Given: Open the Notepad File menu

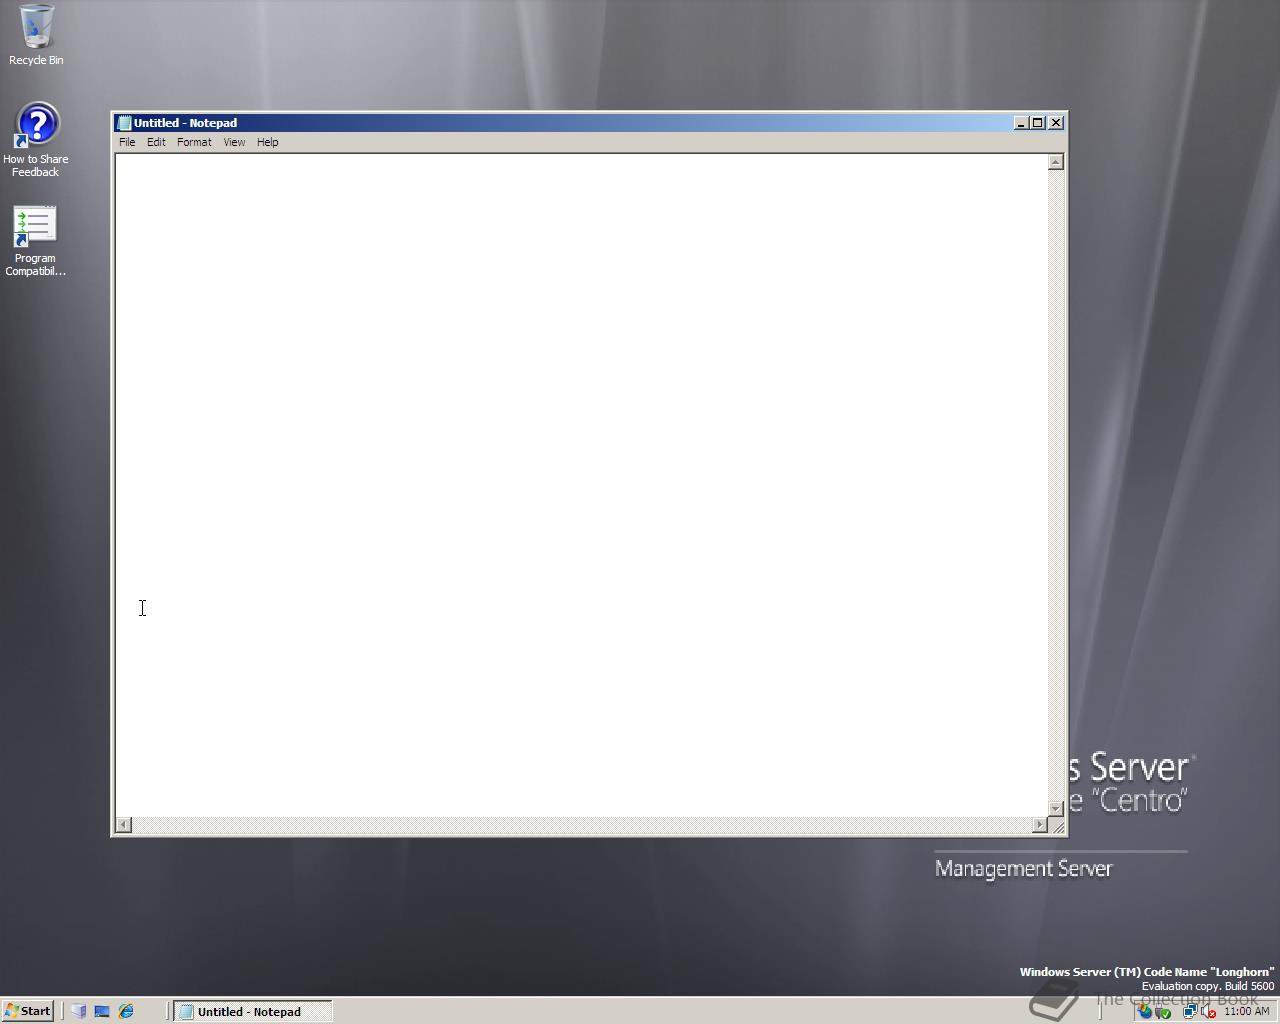Looking at the screenshot, I should pos(127,142).
